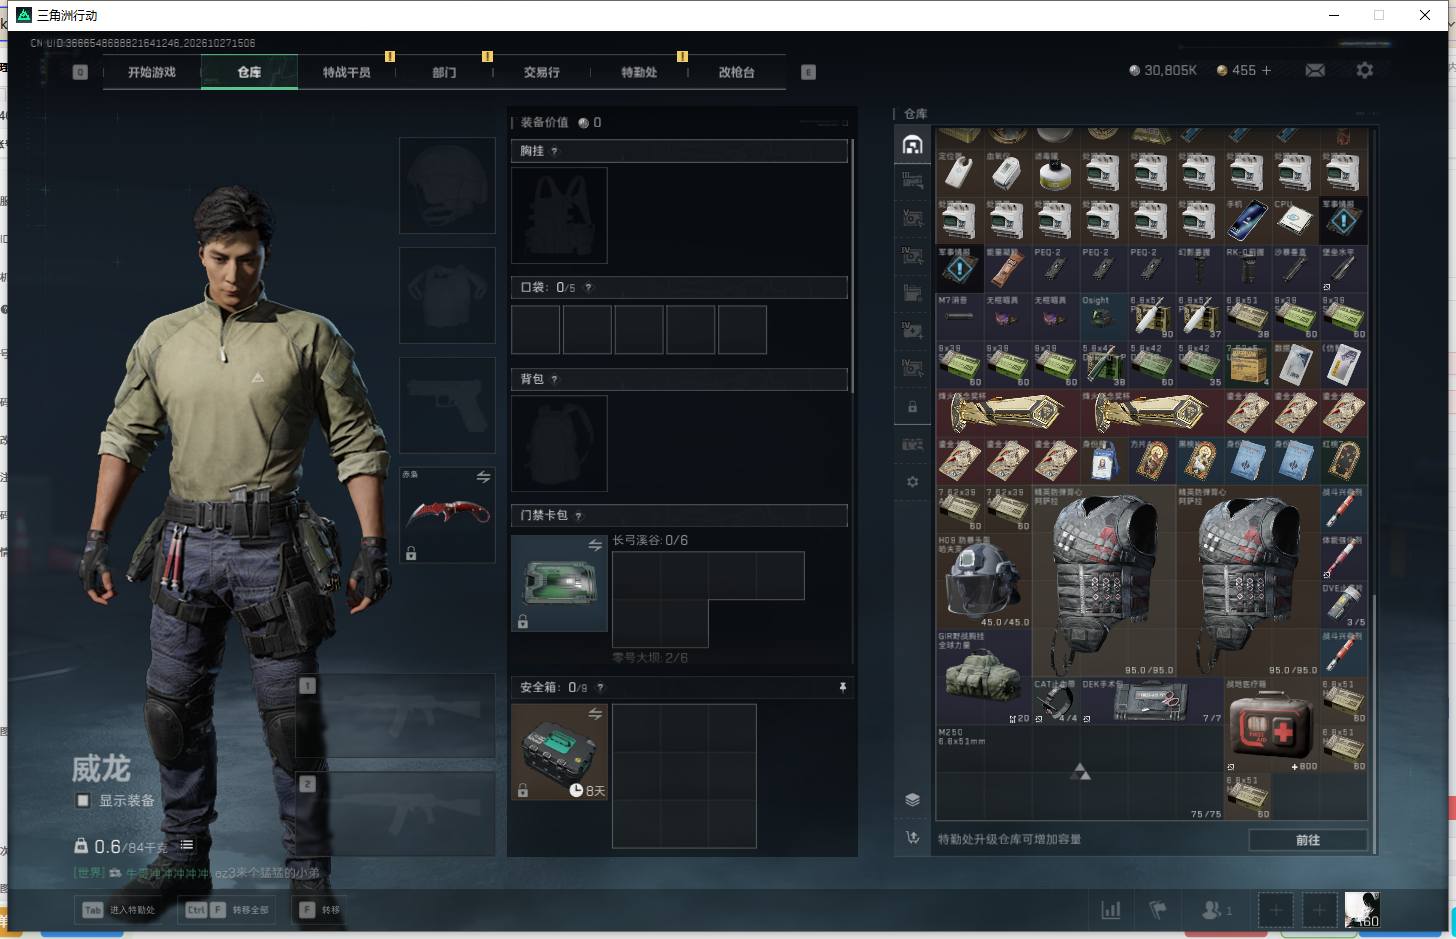1456x939 pixels.
Task: Click 进入特勤处 Tab shortcut button
Action: (x=120, y=910)
